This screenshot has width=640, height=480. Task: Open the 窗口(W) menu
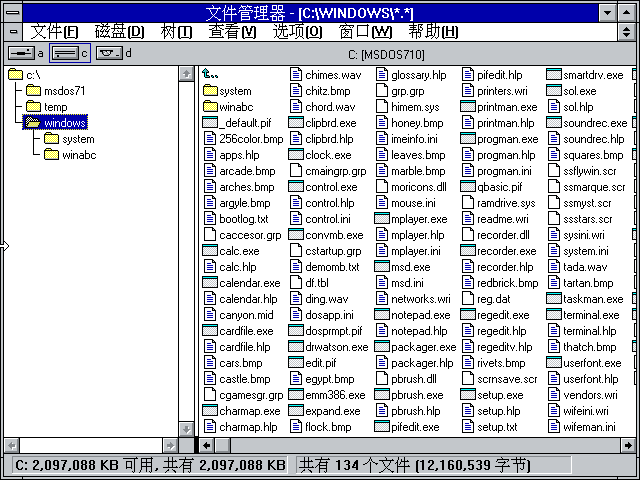365,31
